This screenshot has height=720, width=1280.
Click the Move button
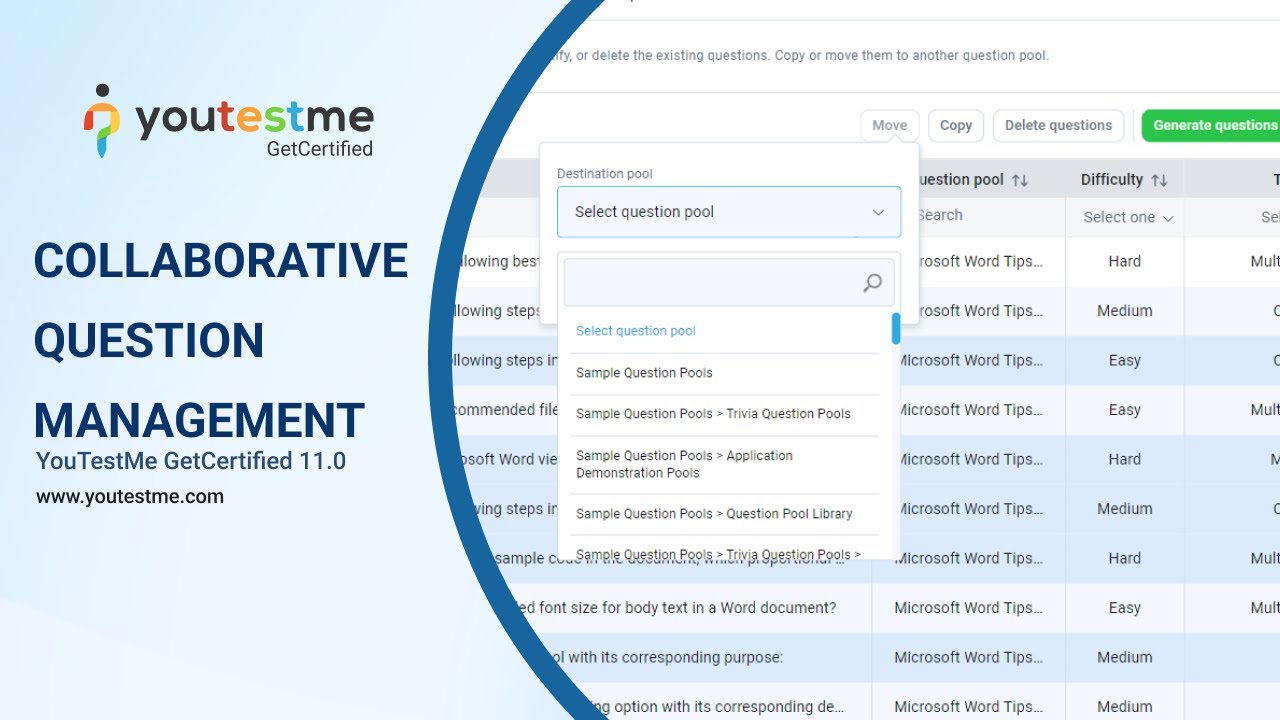pos(889,125)
